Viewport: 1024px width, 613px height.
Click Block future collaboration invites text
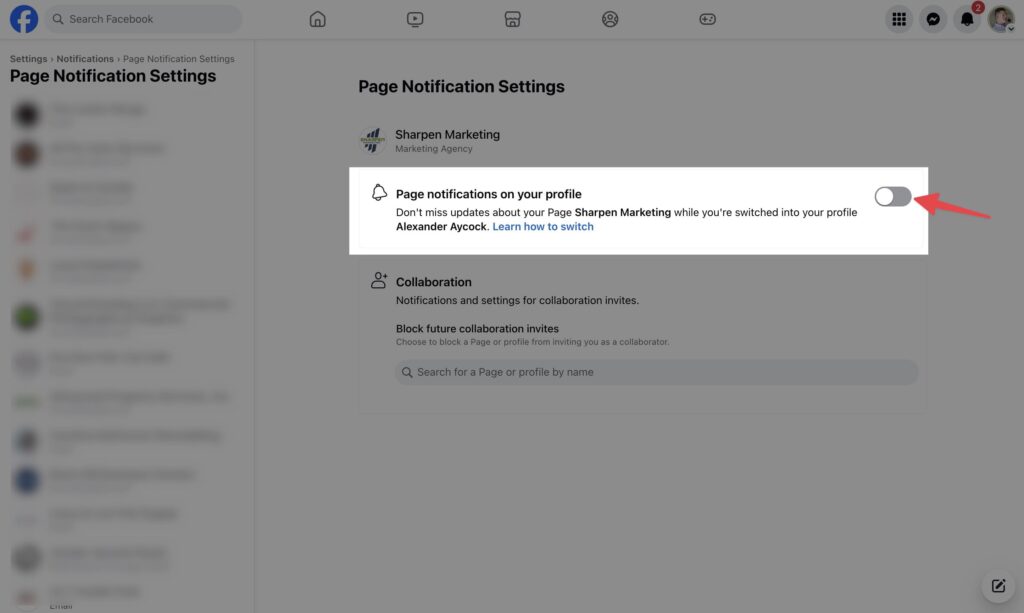point(477,328)
